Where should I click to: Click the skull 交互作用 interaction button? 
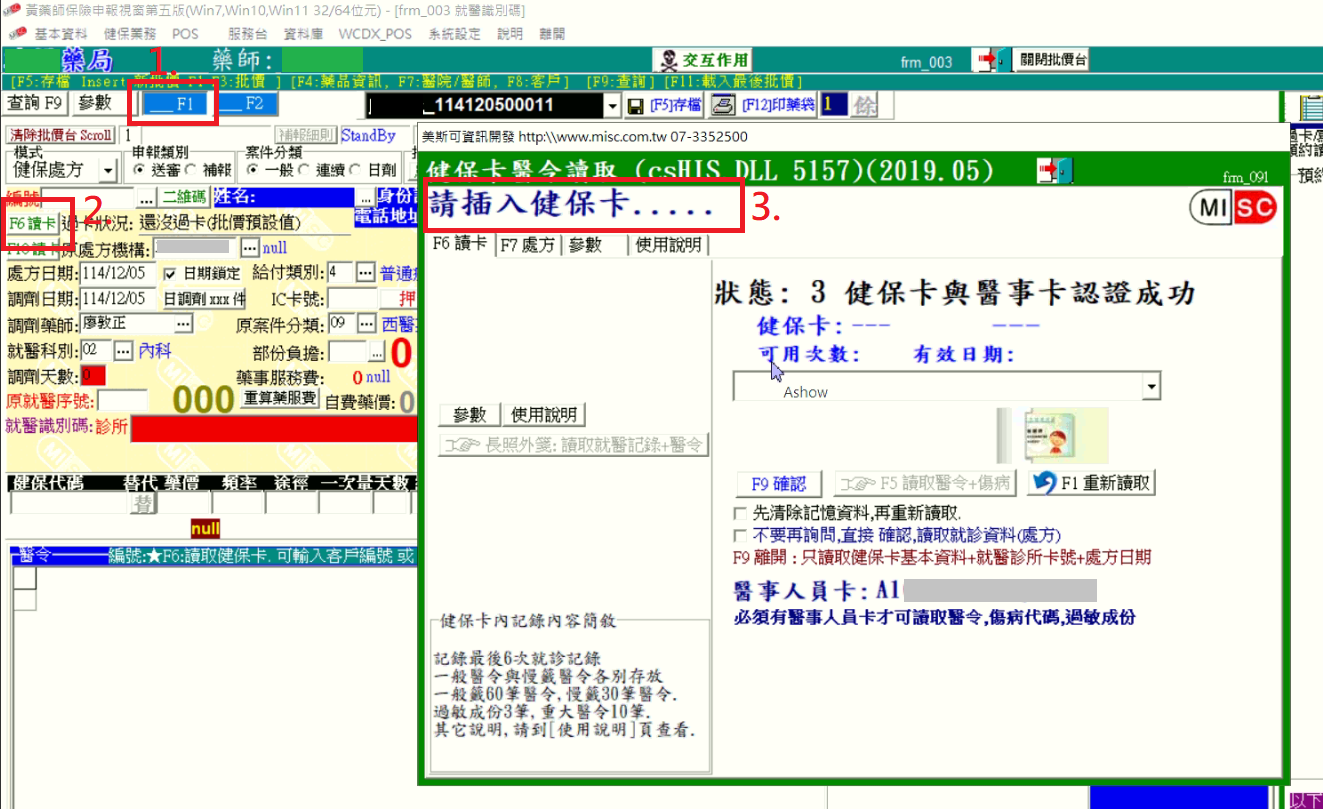click(x=702, y=61)
